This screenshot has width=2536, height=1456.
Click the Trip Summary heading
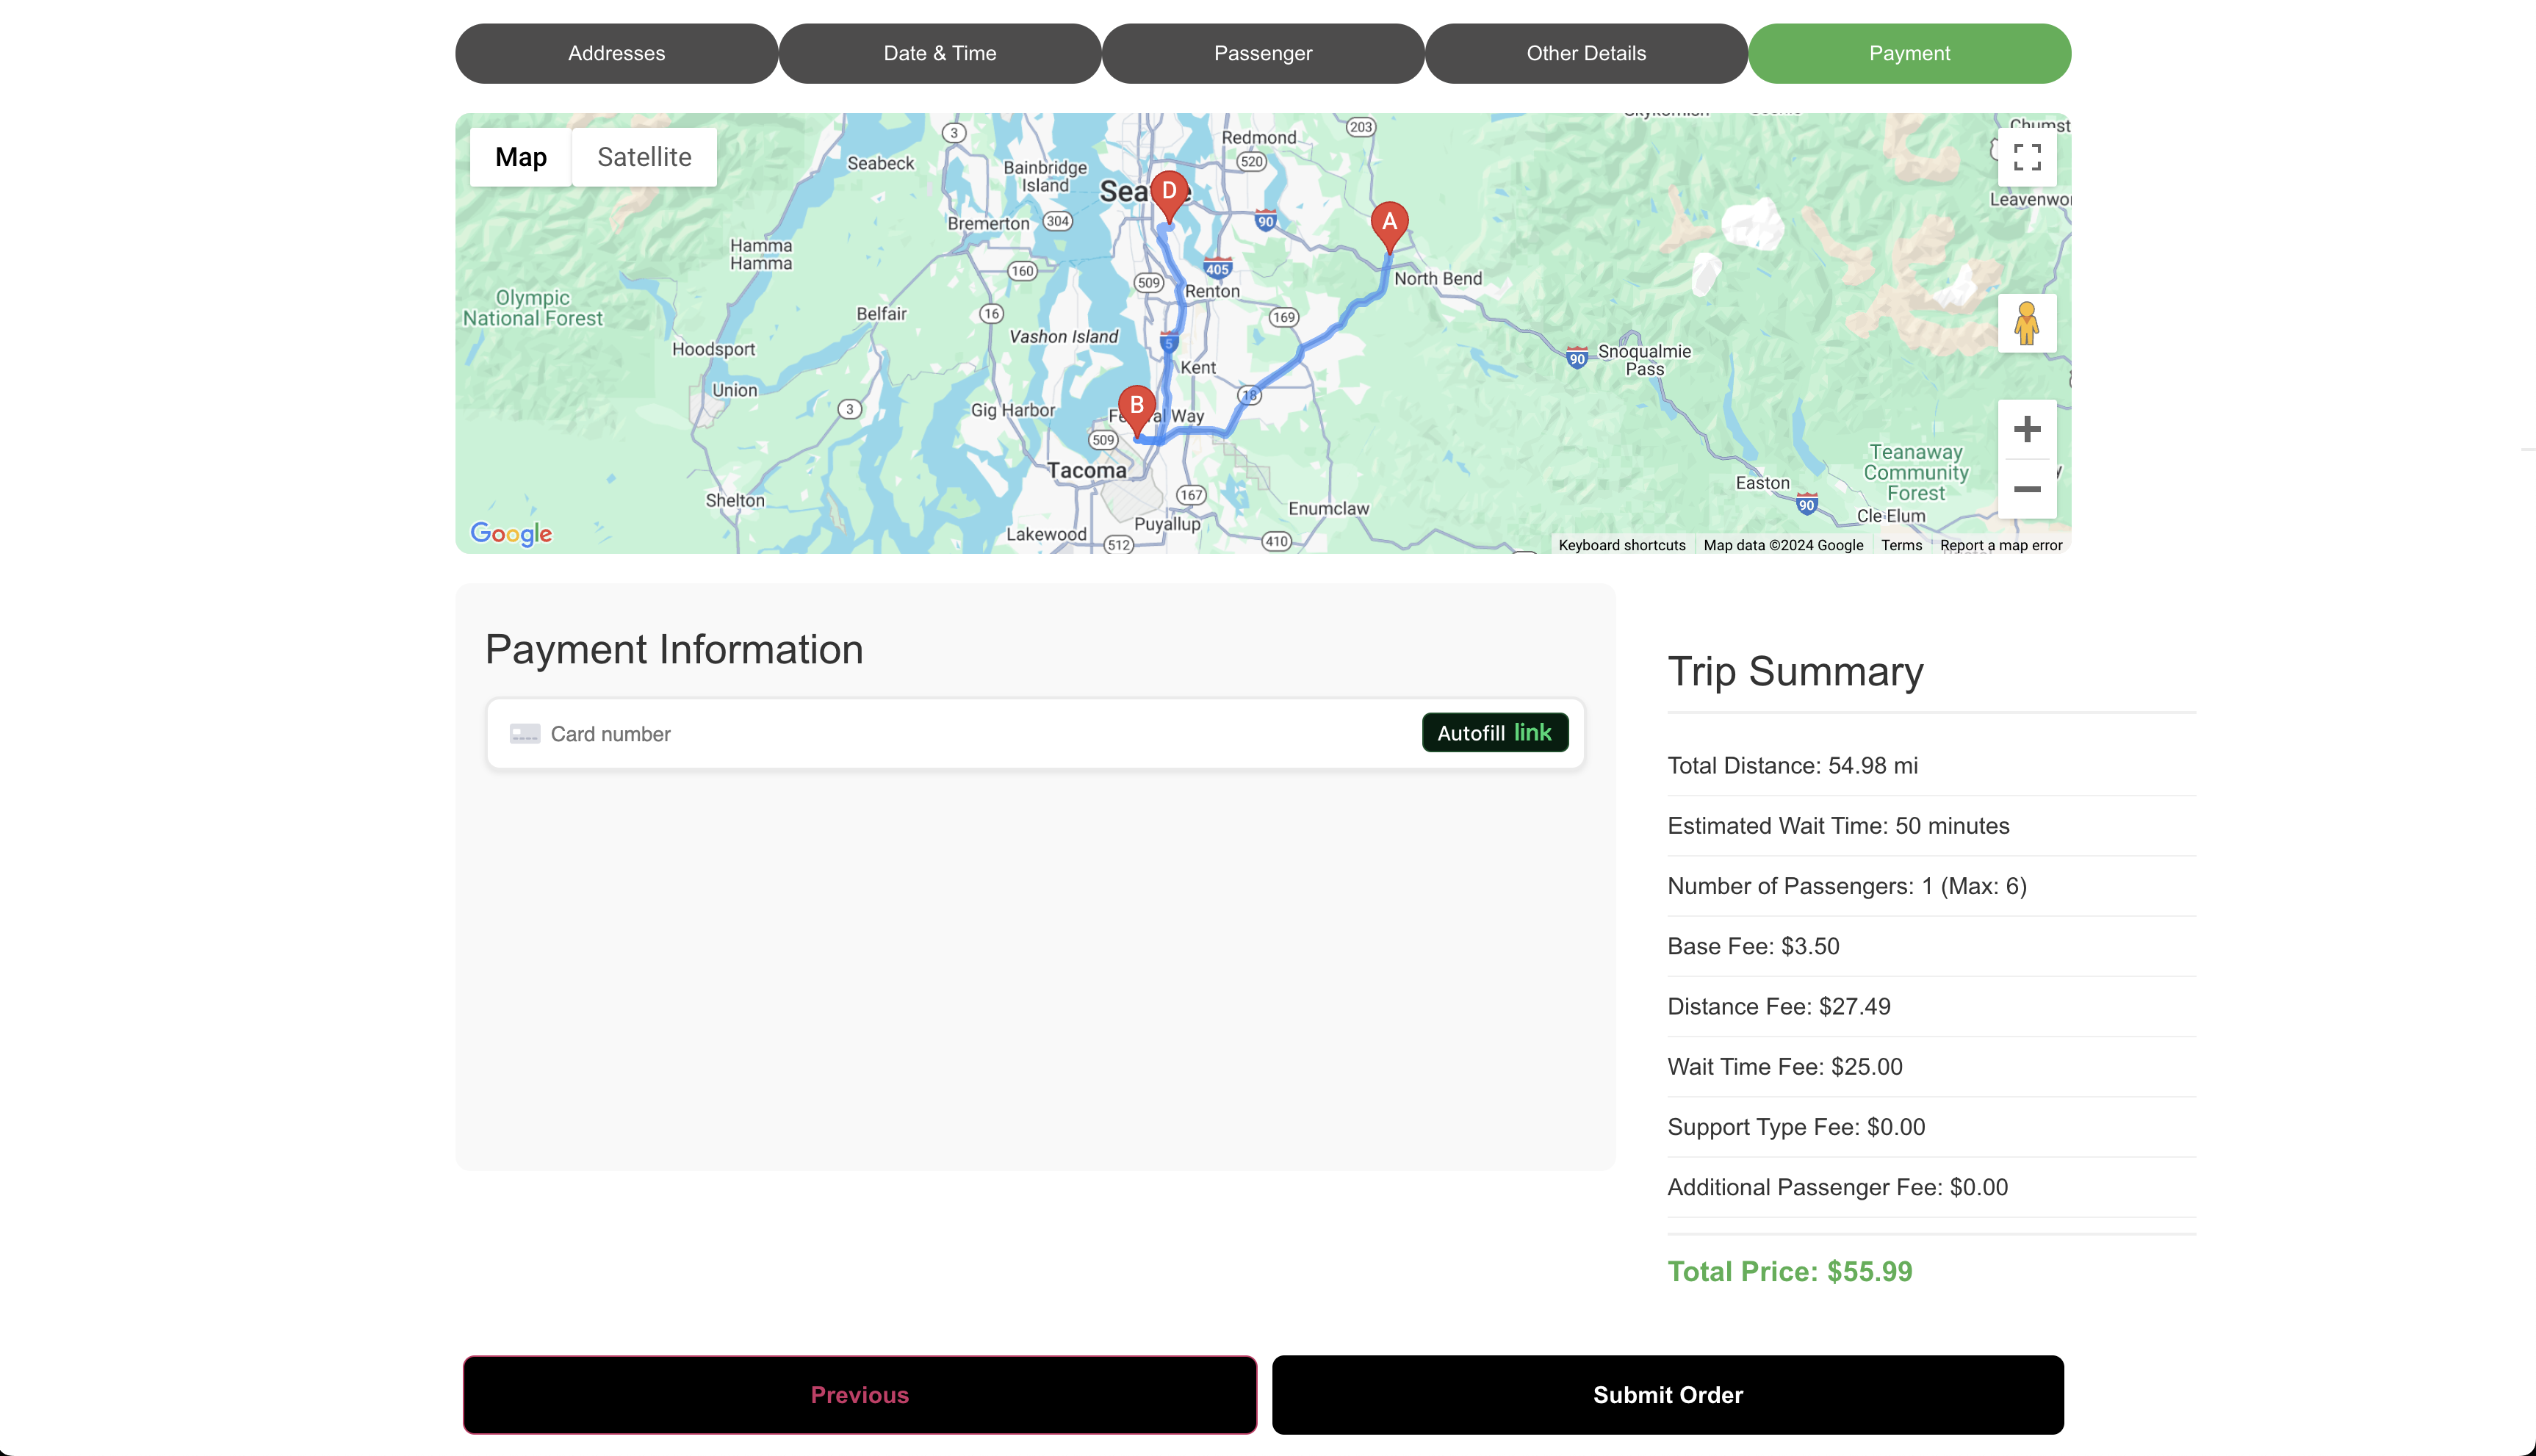click(1795, 671)
